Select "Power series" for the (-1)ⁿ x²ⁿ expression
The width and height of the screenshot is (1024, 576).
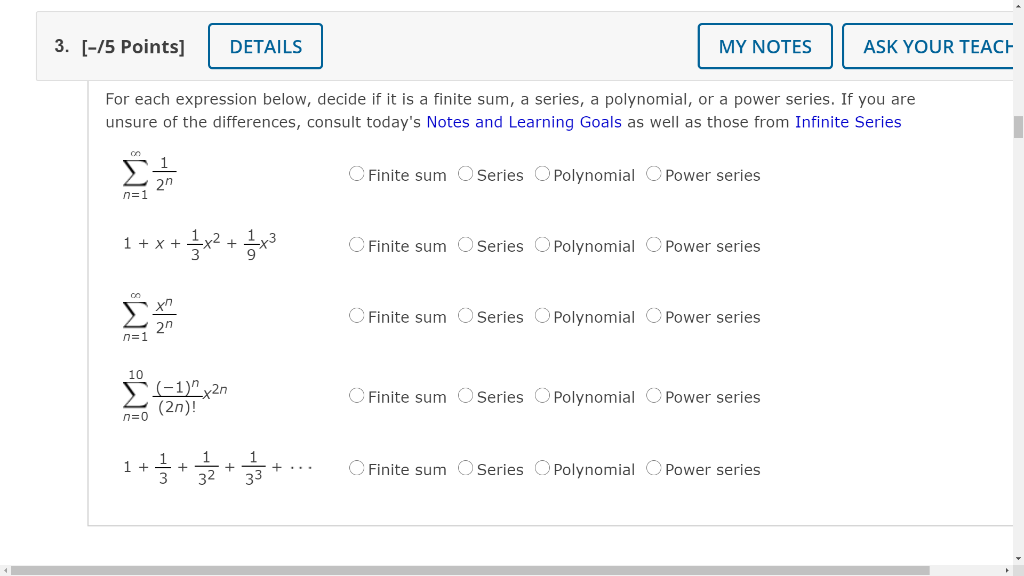(x=653, y=396)
